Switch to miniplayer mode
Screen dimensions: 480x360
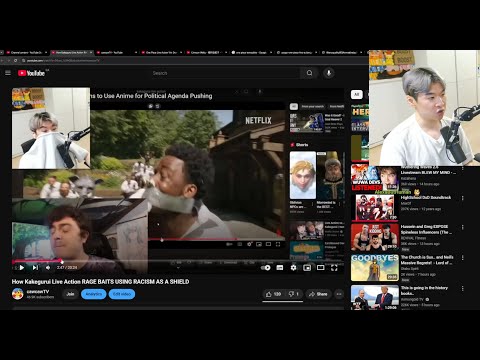[x=307, y=268]
